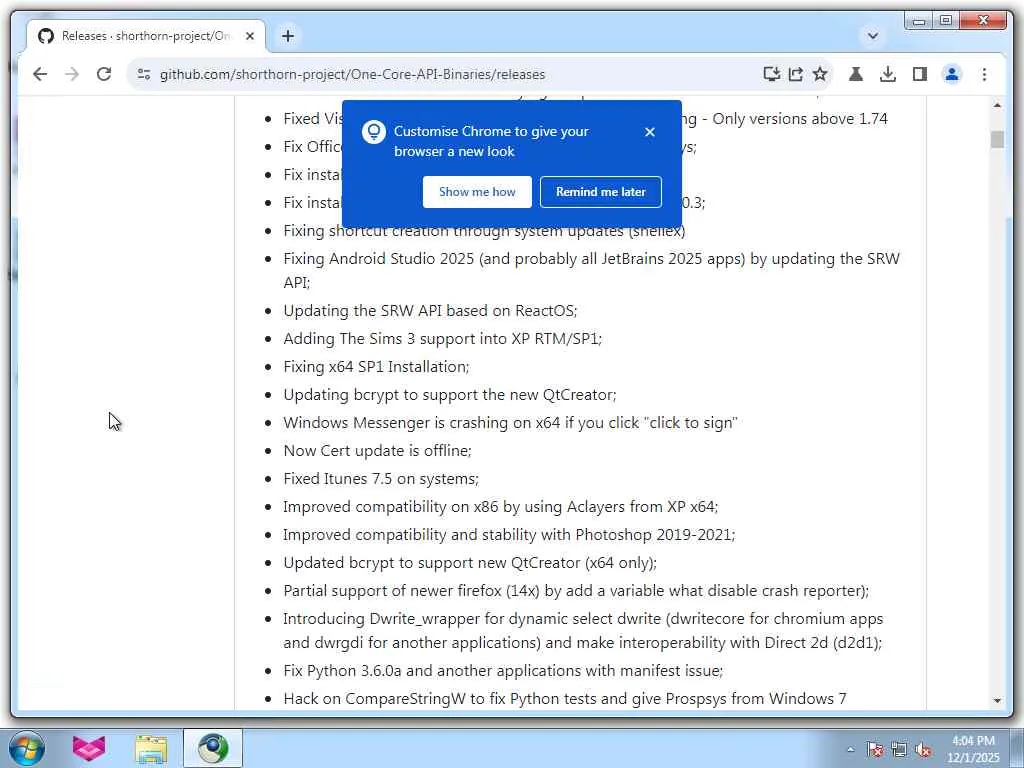Click 'Windows Messenger is crashing on x64' item
This screenshot has height=768, width=1024.
pyautogui.click(x=511, y=423)
